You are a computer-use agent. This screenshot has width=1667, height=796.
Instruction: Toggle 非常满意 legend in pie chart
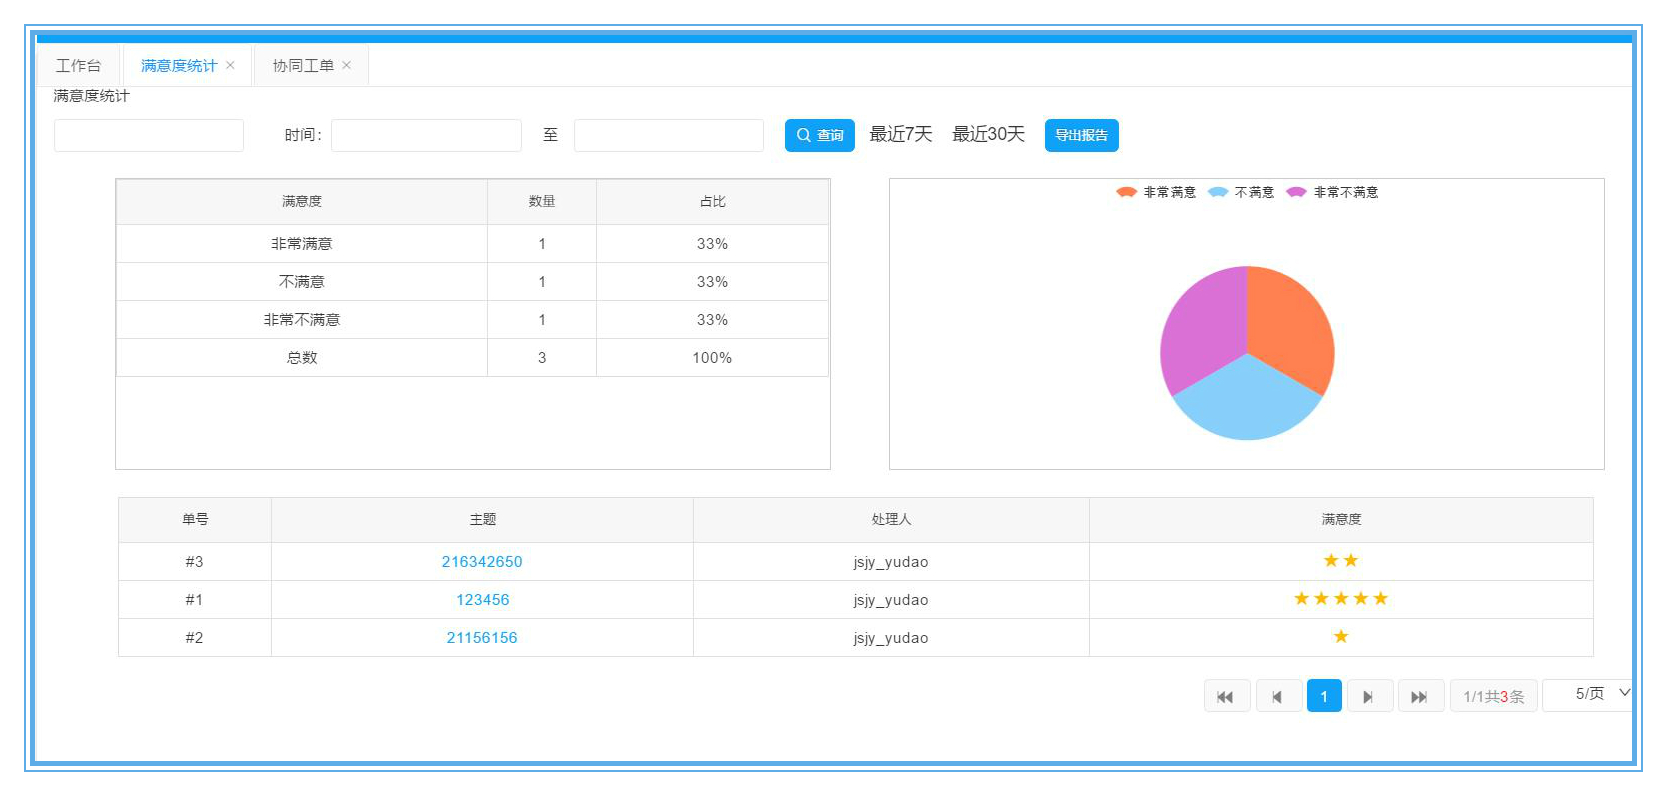1156,192
